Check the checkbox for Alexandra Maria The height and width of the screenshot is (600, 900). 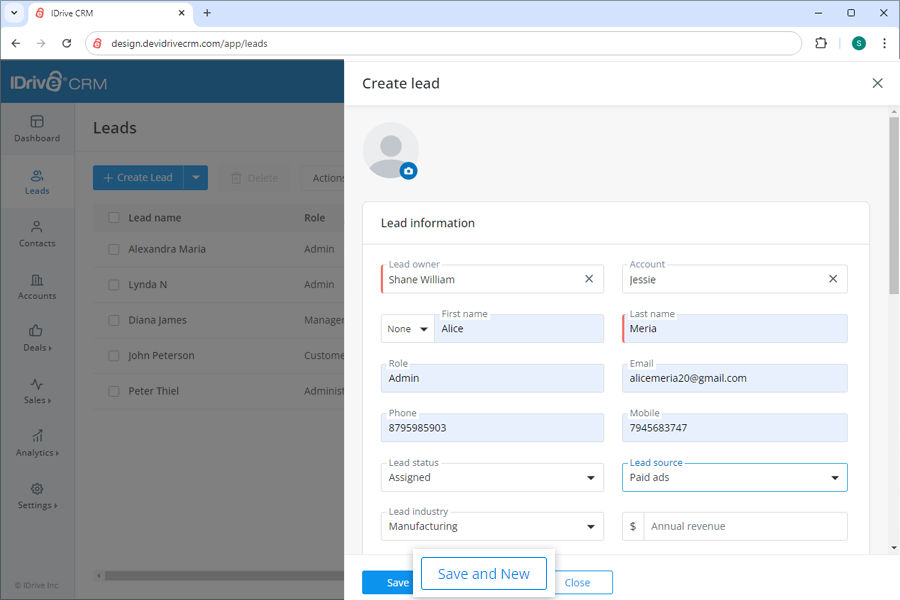(113, 249)
